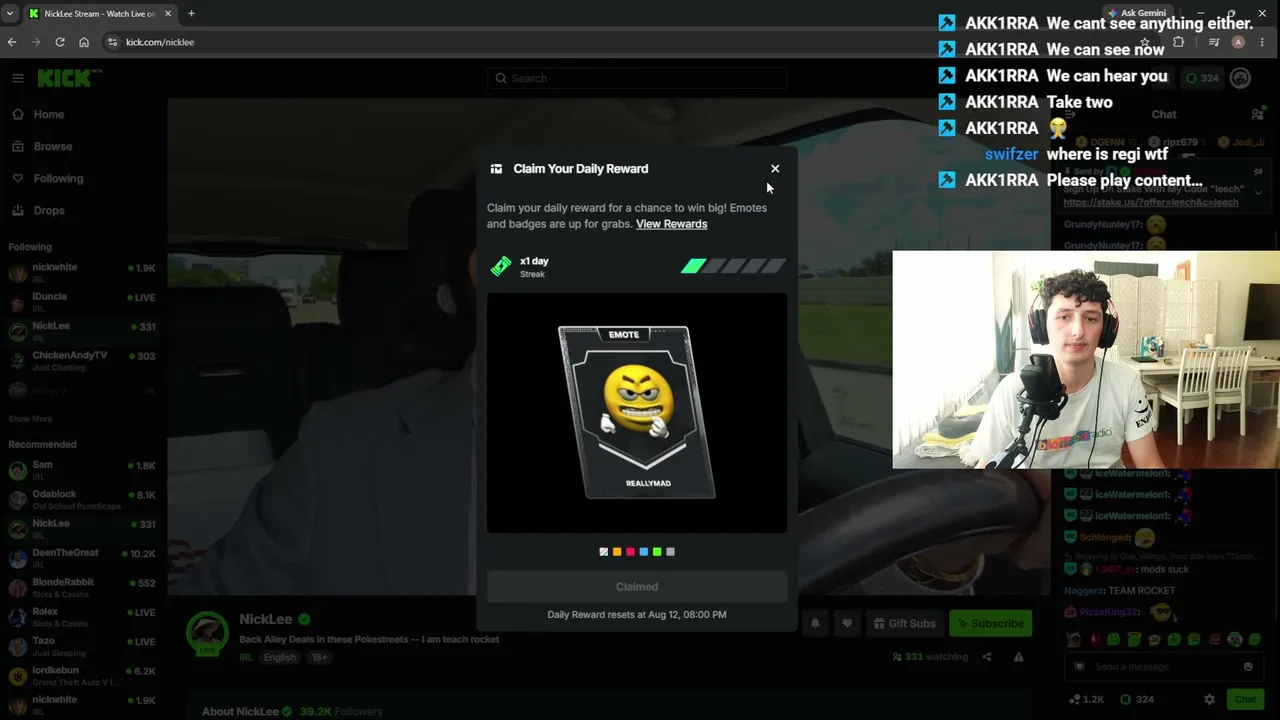The image size is (1280, 720).
Task: Select the NickLee Stream browser tab
Action: point(100,13)
